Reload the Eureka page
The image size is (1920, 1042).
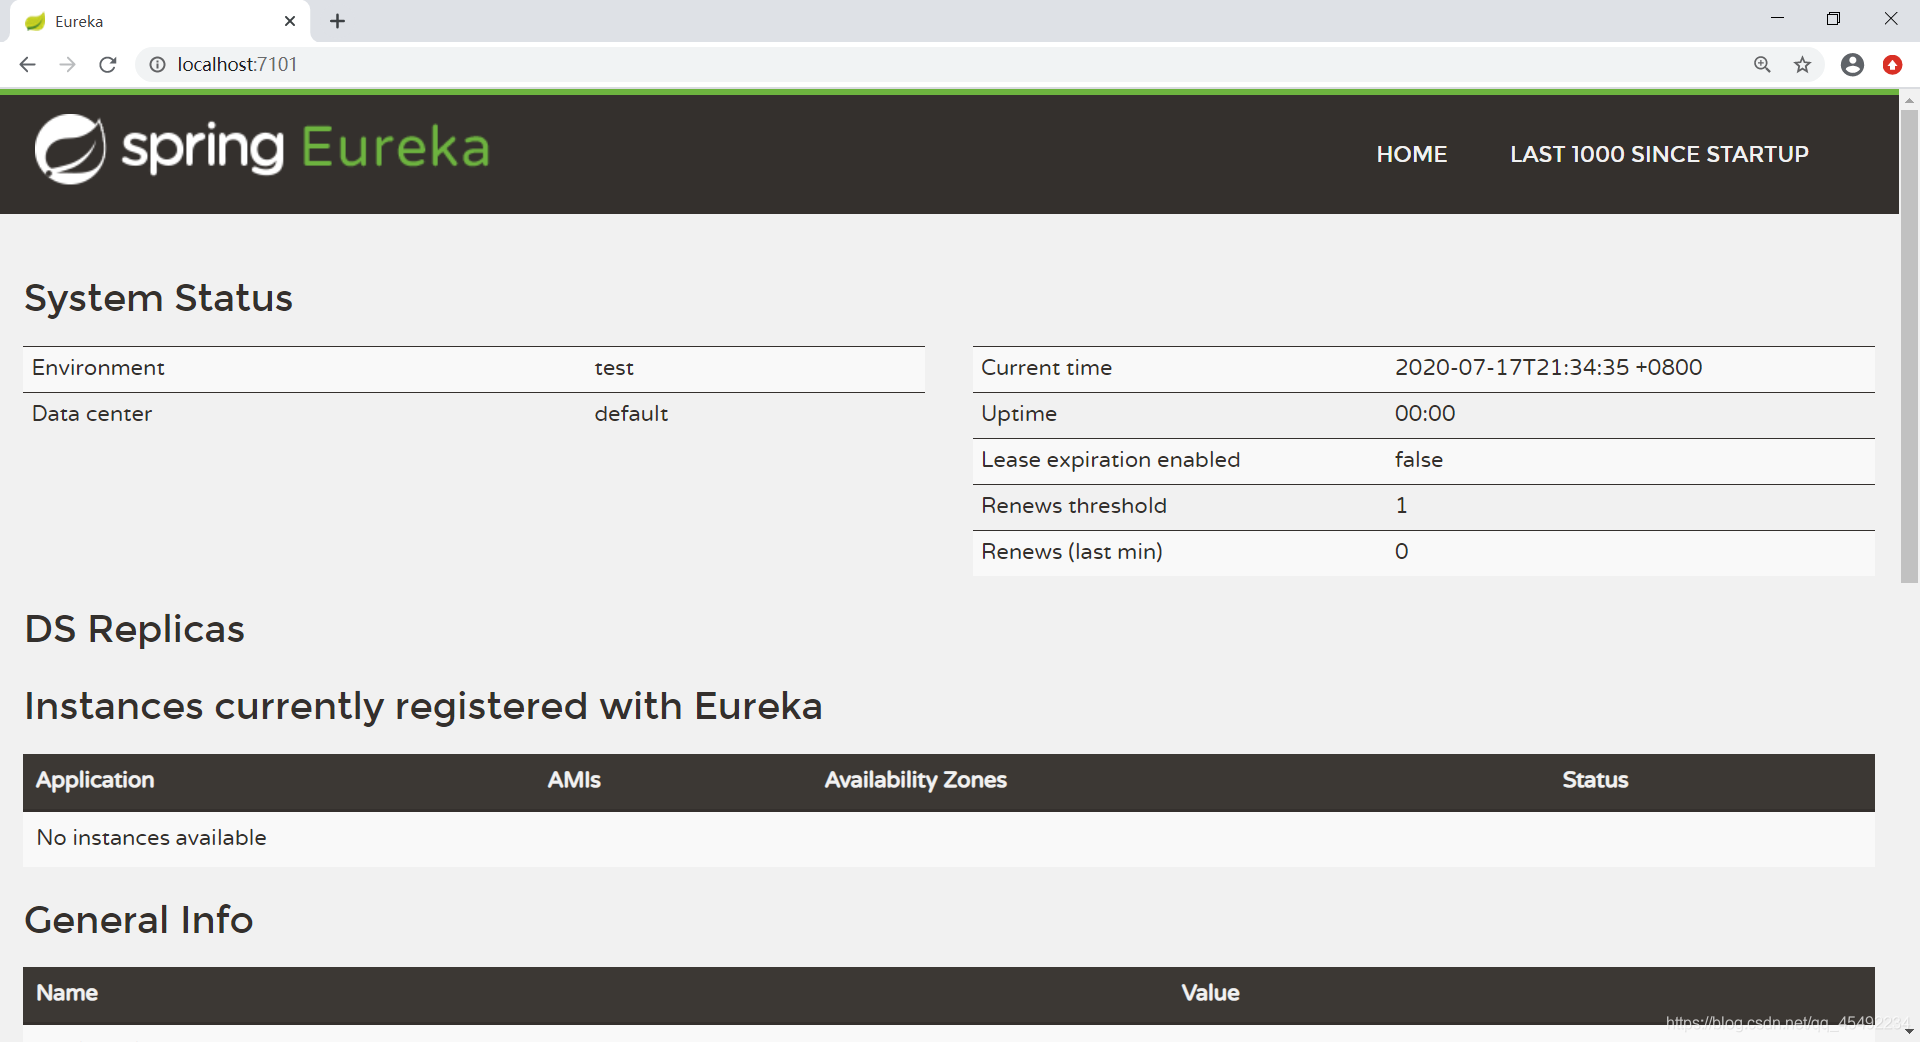(x=108, y=64)
